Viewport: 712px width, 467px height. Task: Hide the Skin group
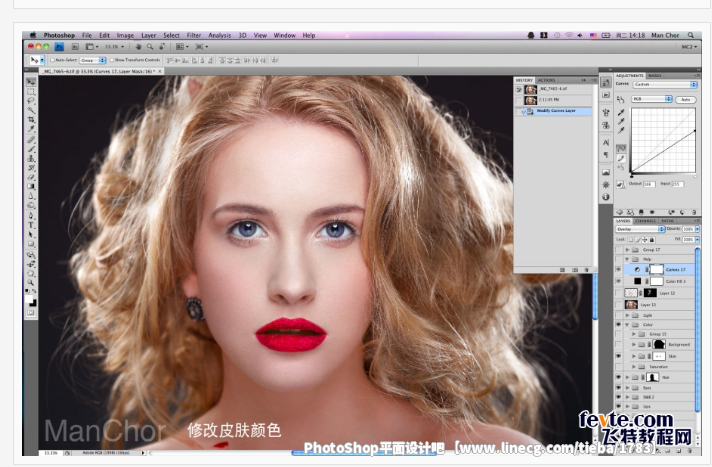point(618,356)
